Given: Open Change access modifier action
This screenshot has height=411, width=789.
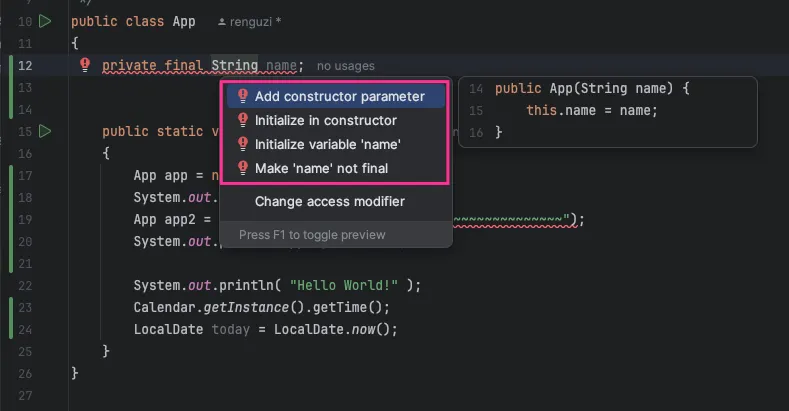Looking at the screenshot, I should (329, 202).
